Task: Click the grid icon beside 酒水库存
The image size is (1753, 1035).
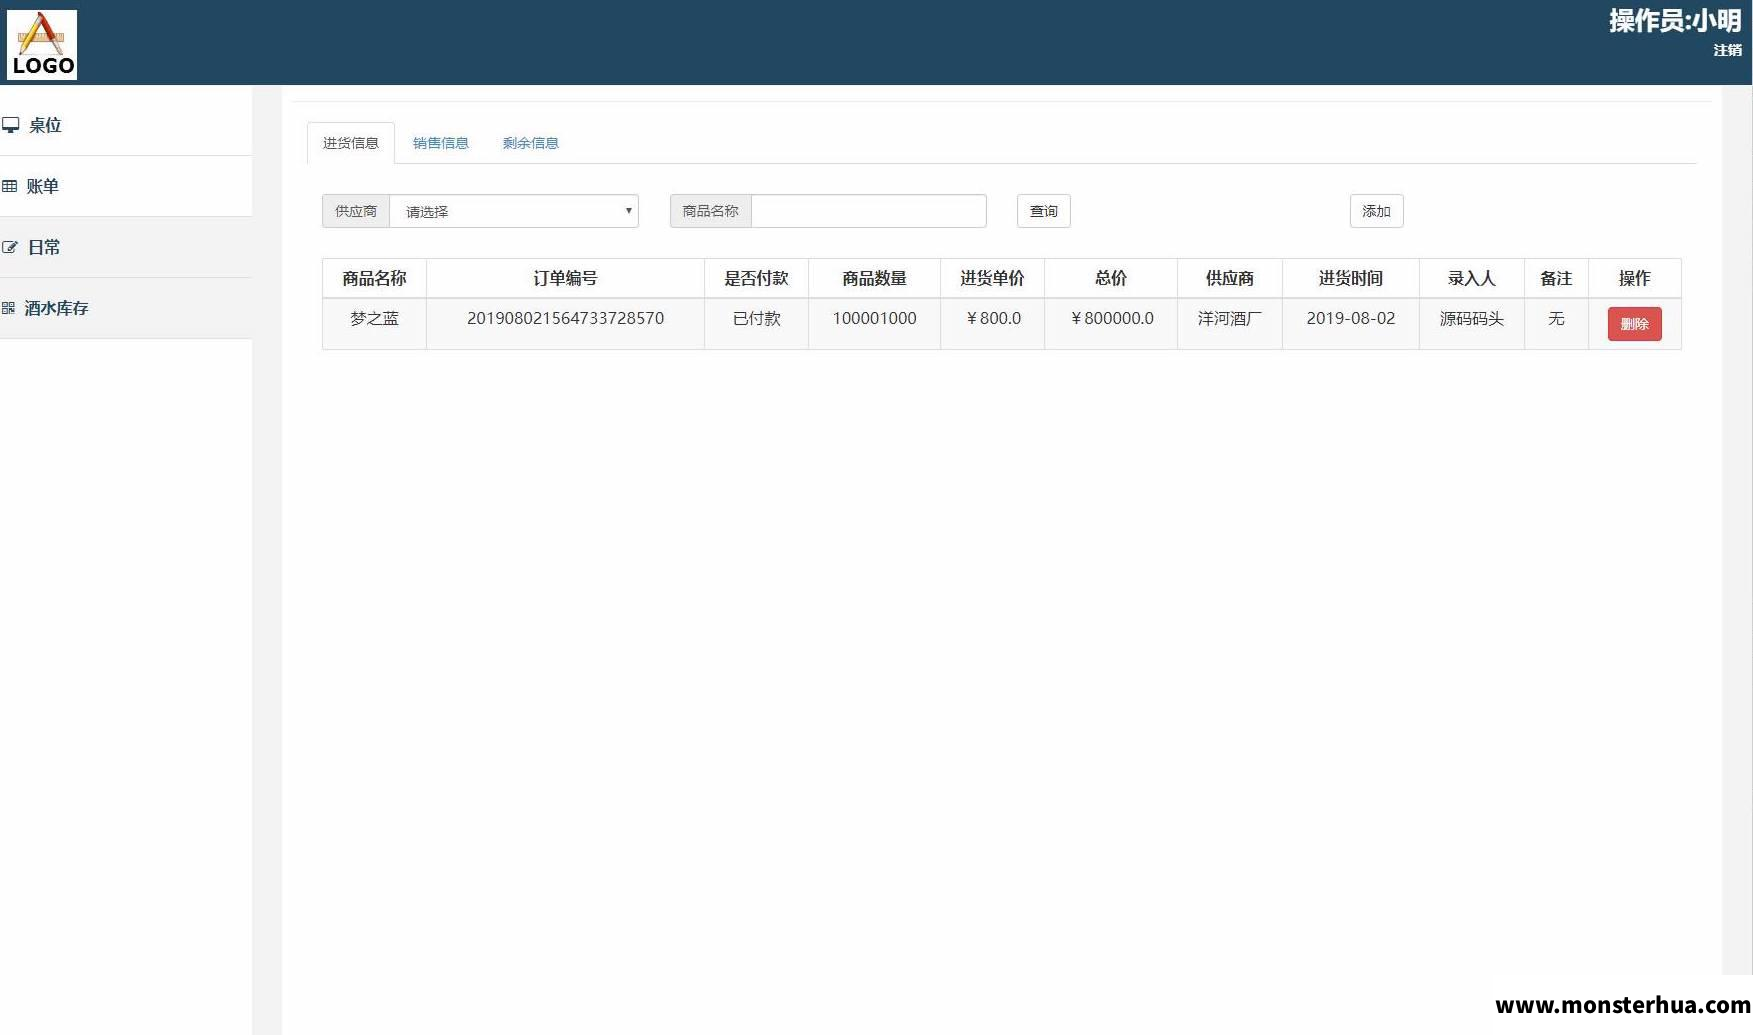Action: pos(8,308)
